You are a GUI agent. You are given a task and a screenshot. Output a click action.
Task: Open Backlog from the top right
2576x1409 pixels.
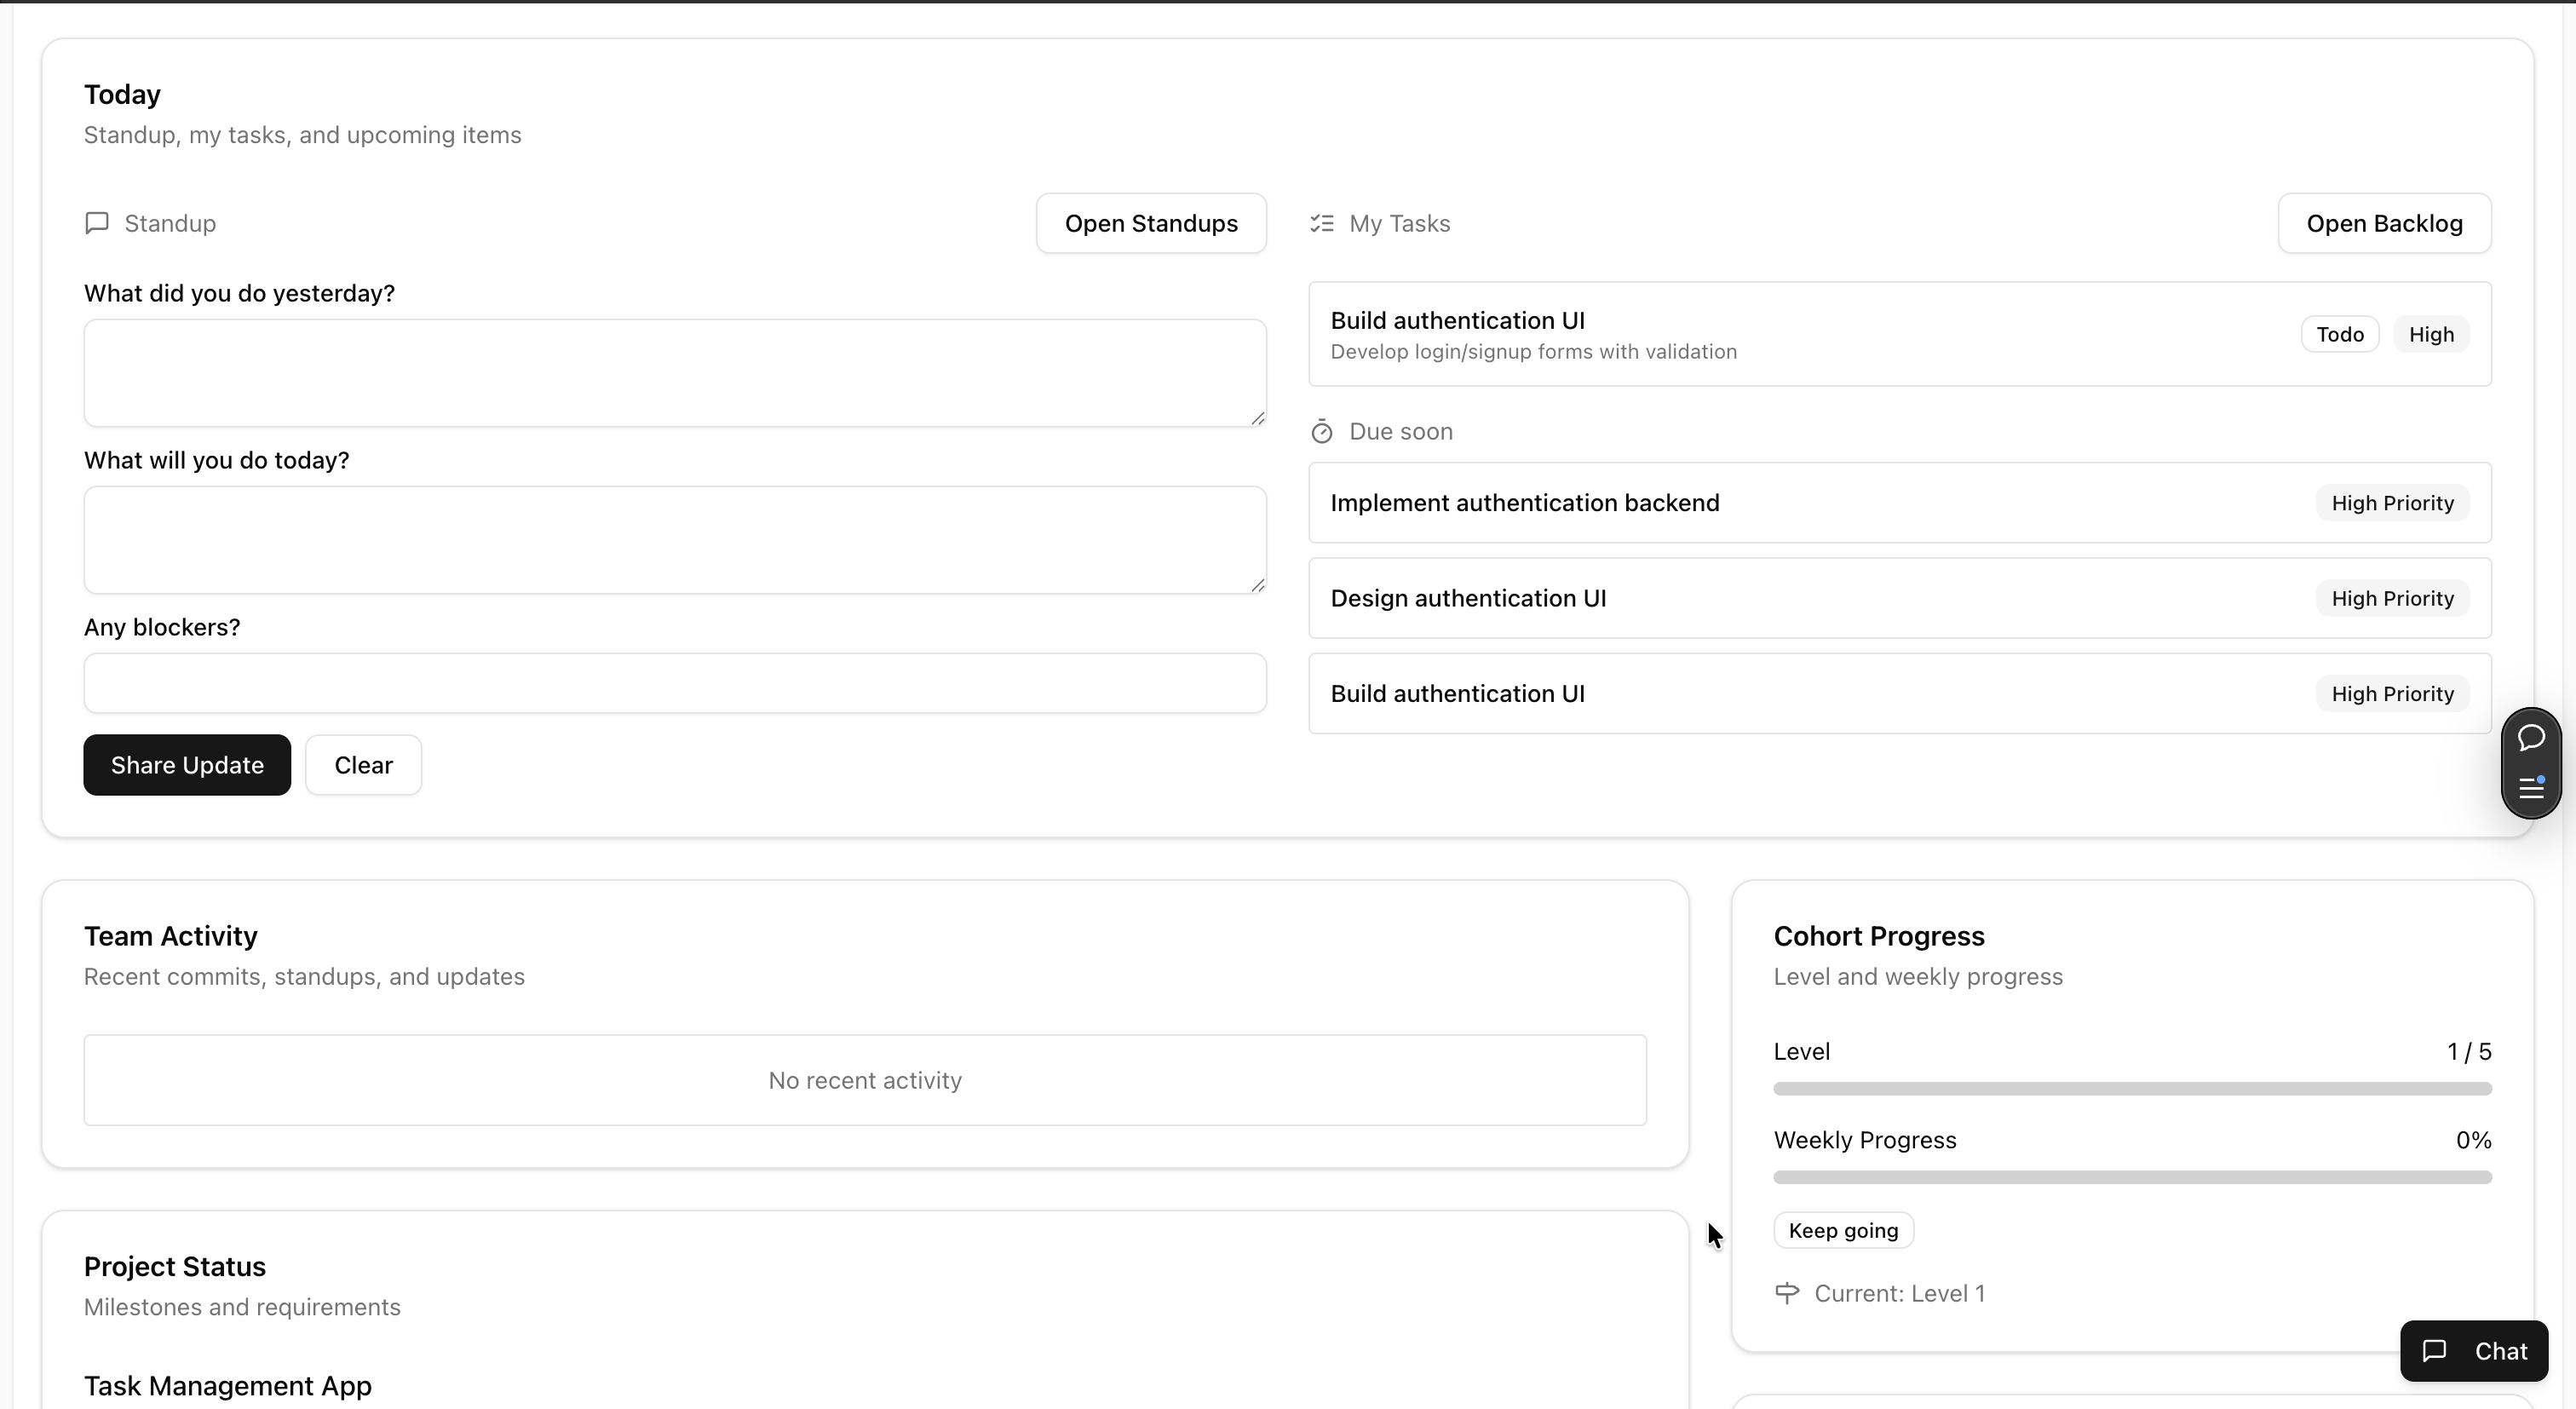pos(2384,223)
